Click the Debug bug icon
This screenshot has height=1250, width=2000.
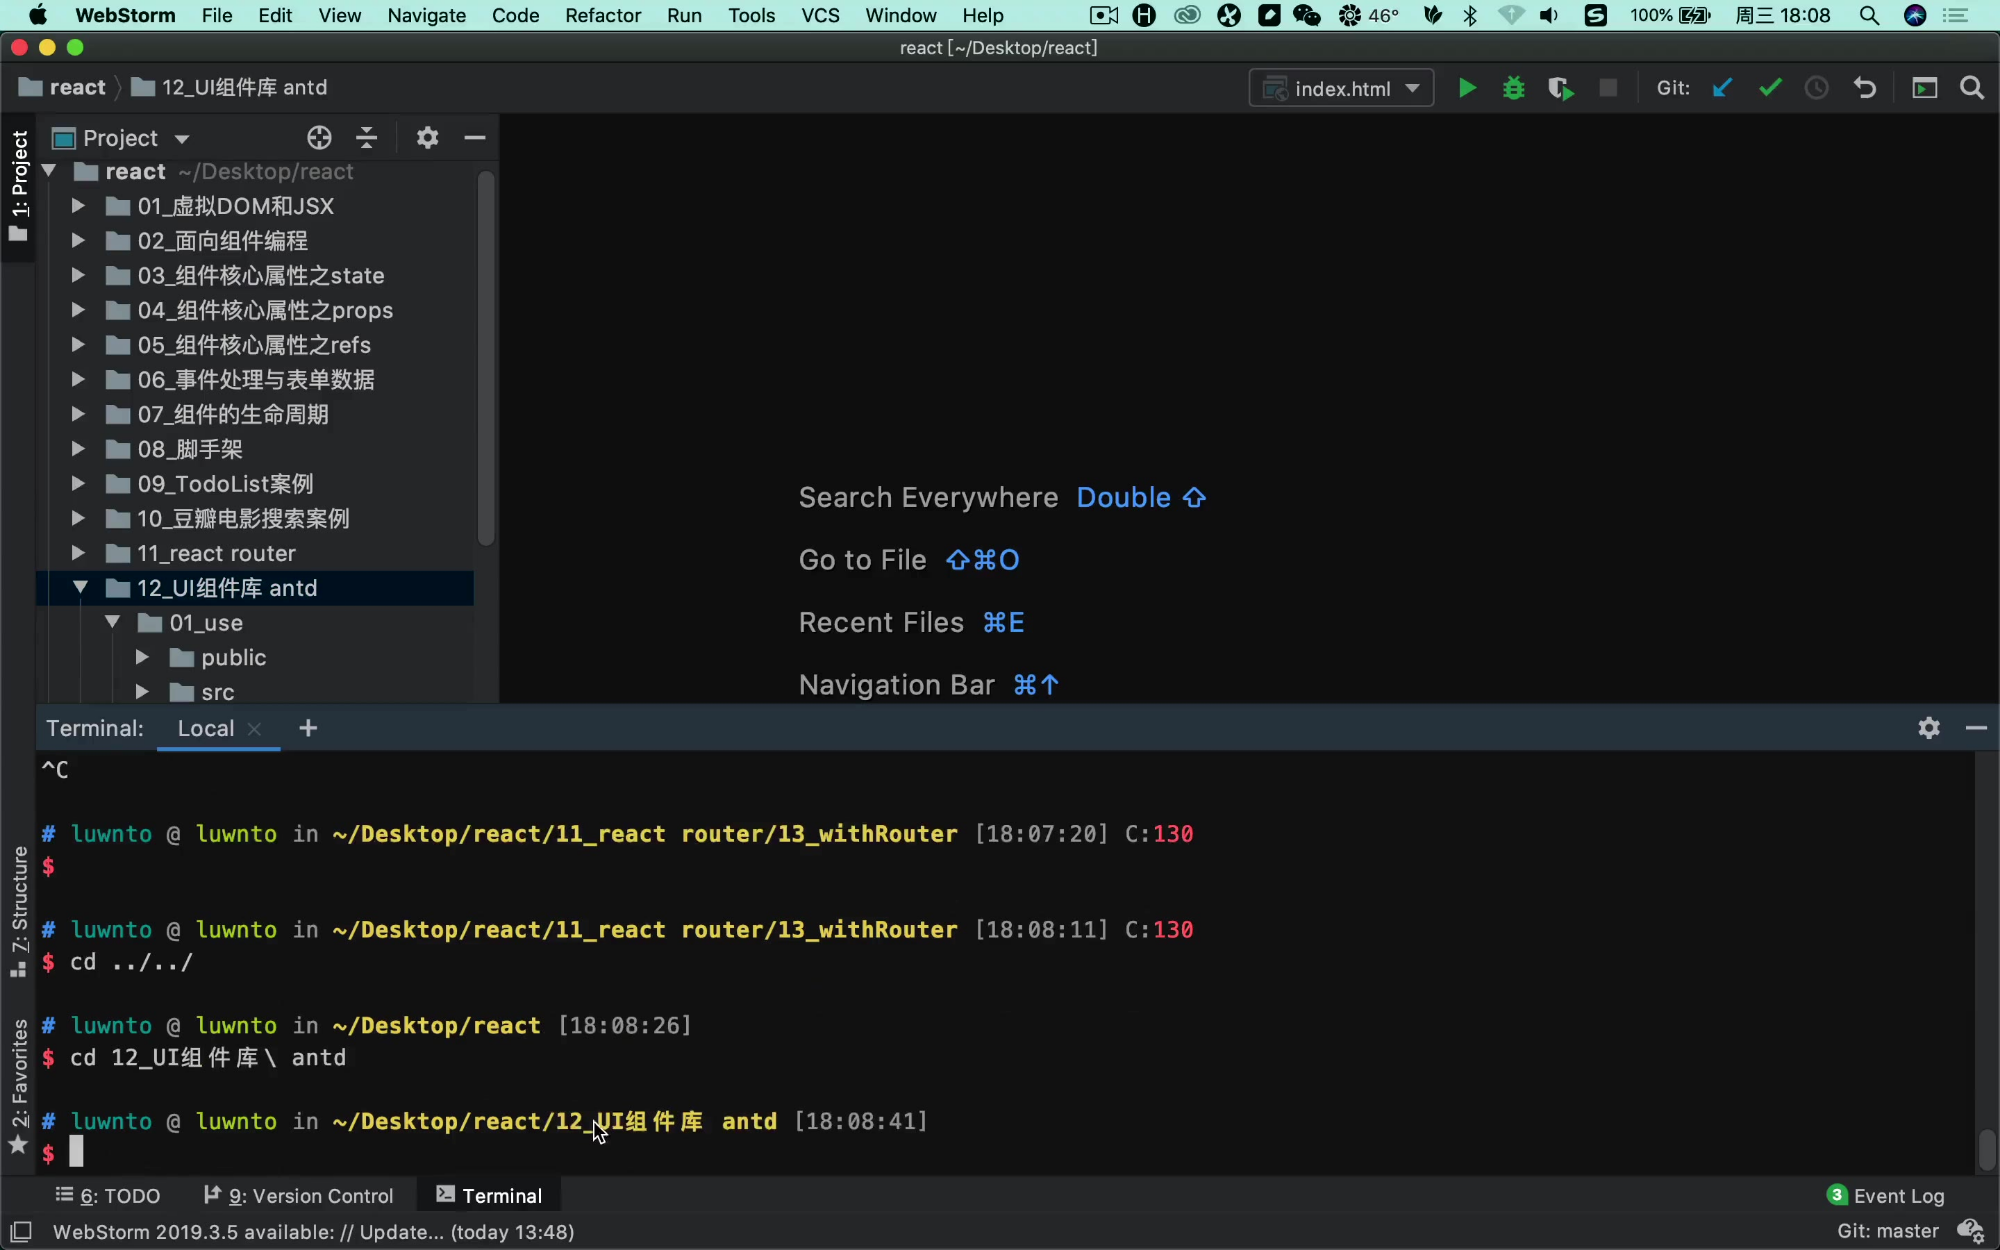pos(1513,88)
